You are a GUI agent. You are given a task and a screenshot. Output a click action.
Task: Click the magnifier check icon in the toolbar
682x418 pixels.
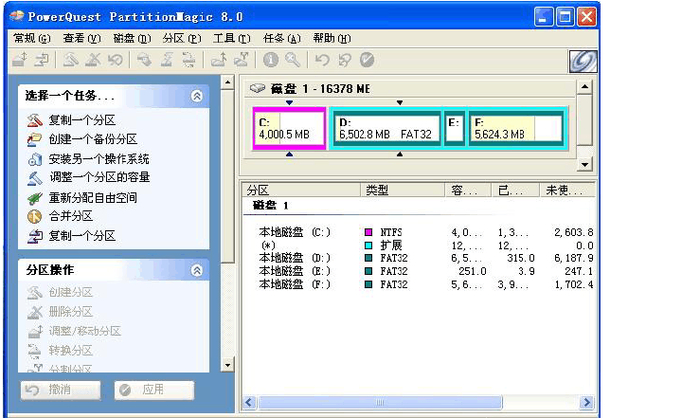(293, 60)
